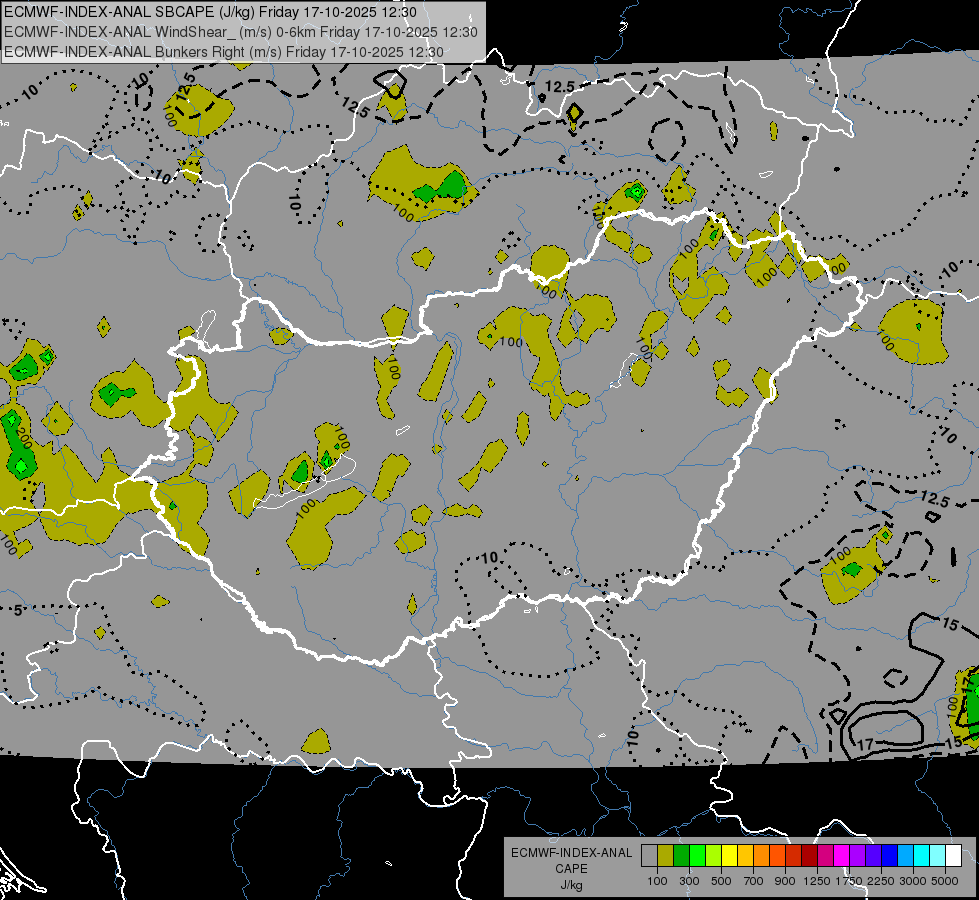
Task: Click the Bunkers Right (m/s) title line
Action: (224, 52)
